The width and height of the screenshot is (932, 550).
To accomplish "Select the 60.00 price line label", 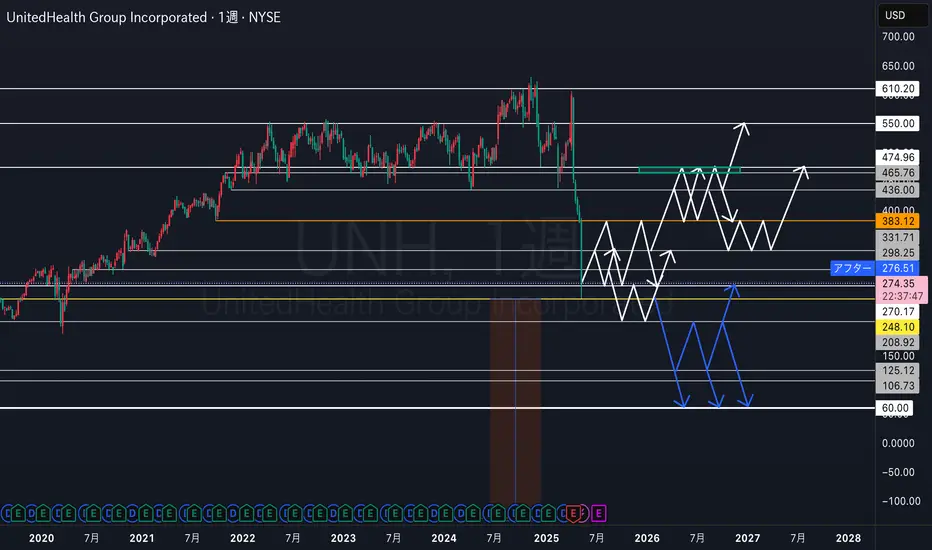I will coord(895,408).
